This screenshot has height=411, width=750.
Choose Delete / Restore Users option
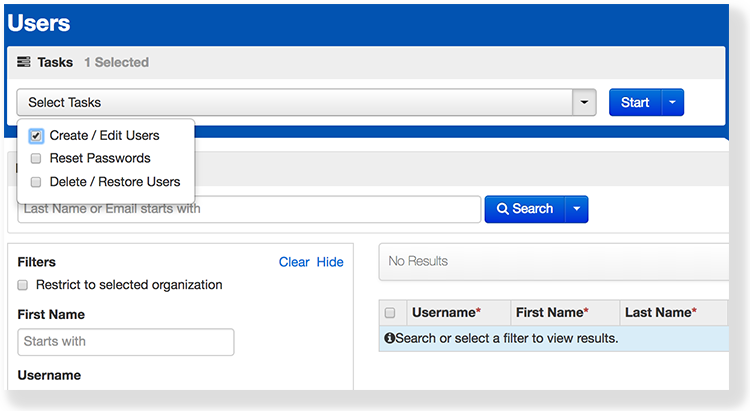(115, 182)
